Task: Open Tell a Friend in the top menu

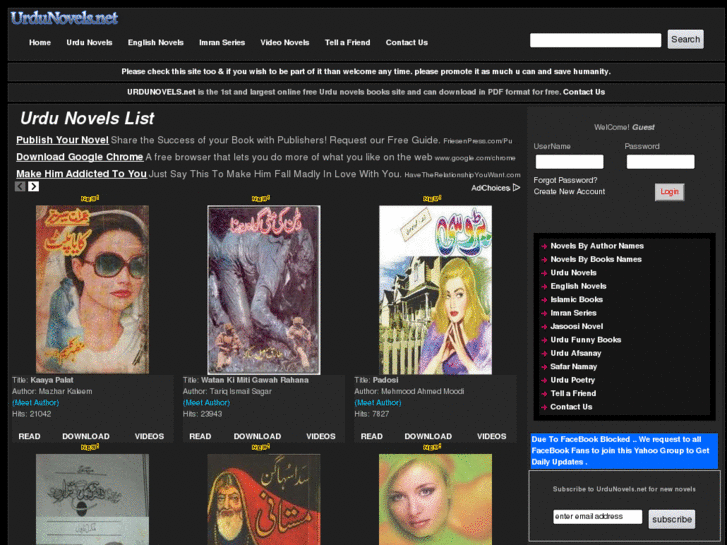Action: tap(348, 43)
